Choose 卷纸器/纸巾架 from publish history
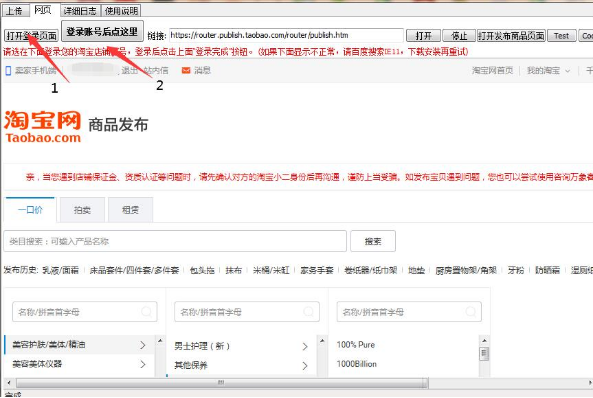593x398 pixels. click(x=371, y=270)
